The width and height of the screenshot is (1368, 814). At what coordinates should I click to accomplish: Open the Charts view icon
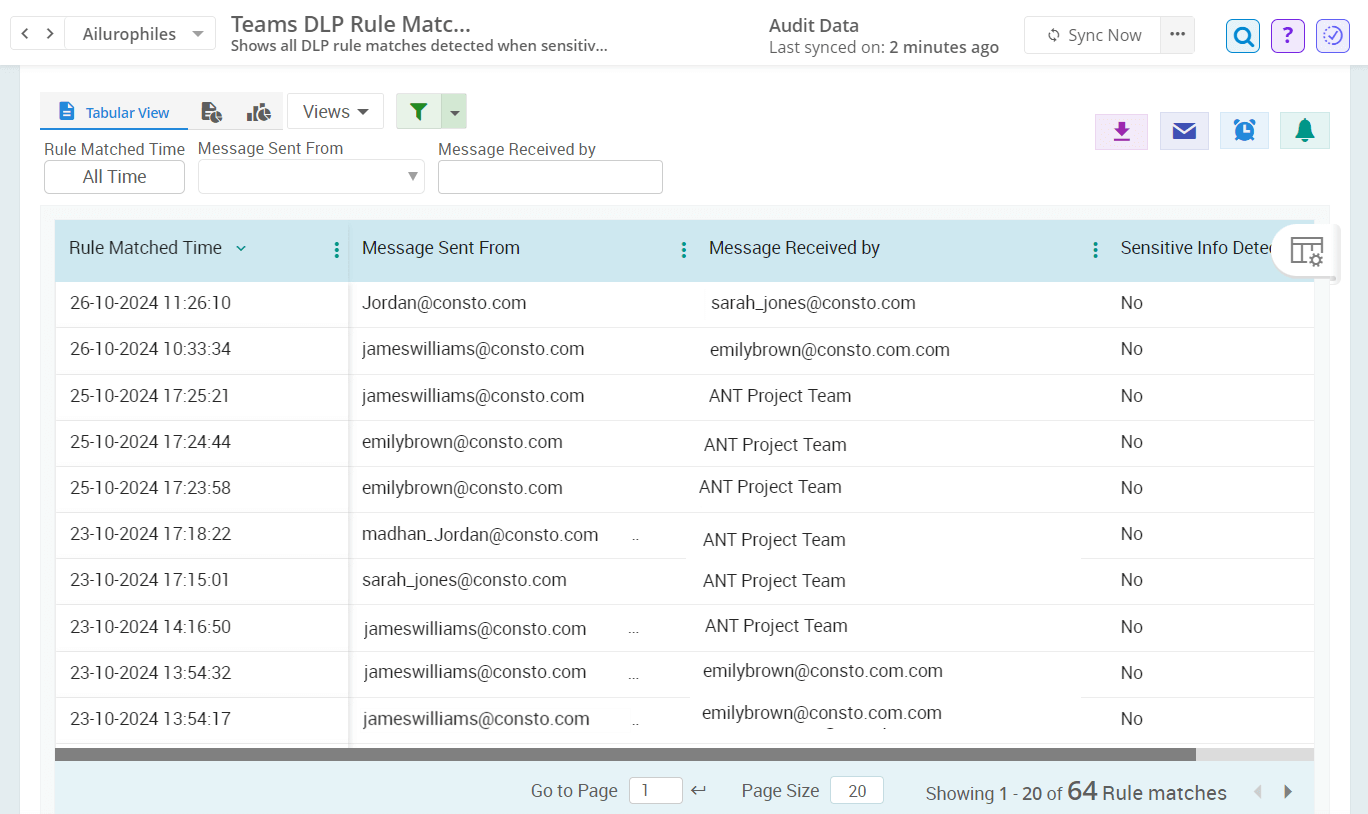[258, 112]
